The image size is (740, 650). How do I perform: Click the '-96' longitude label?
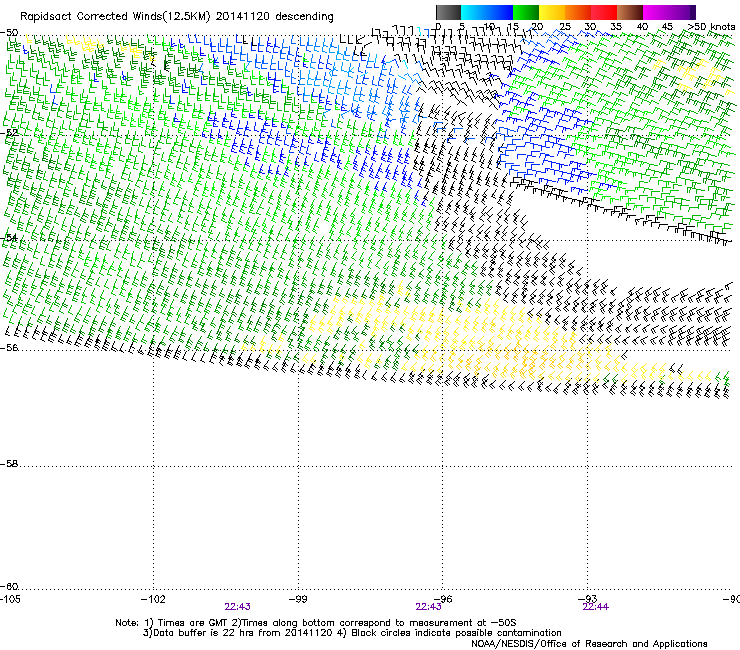(442, 599)
